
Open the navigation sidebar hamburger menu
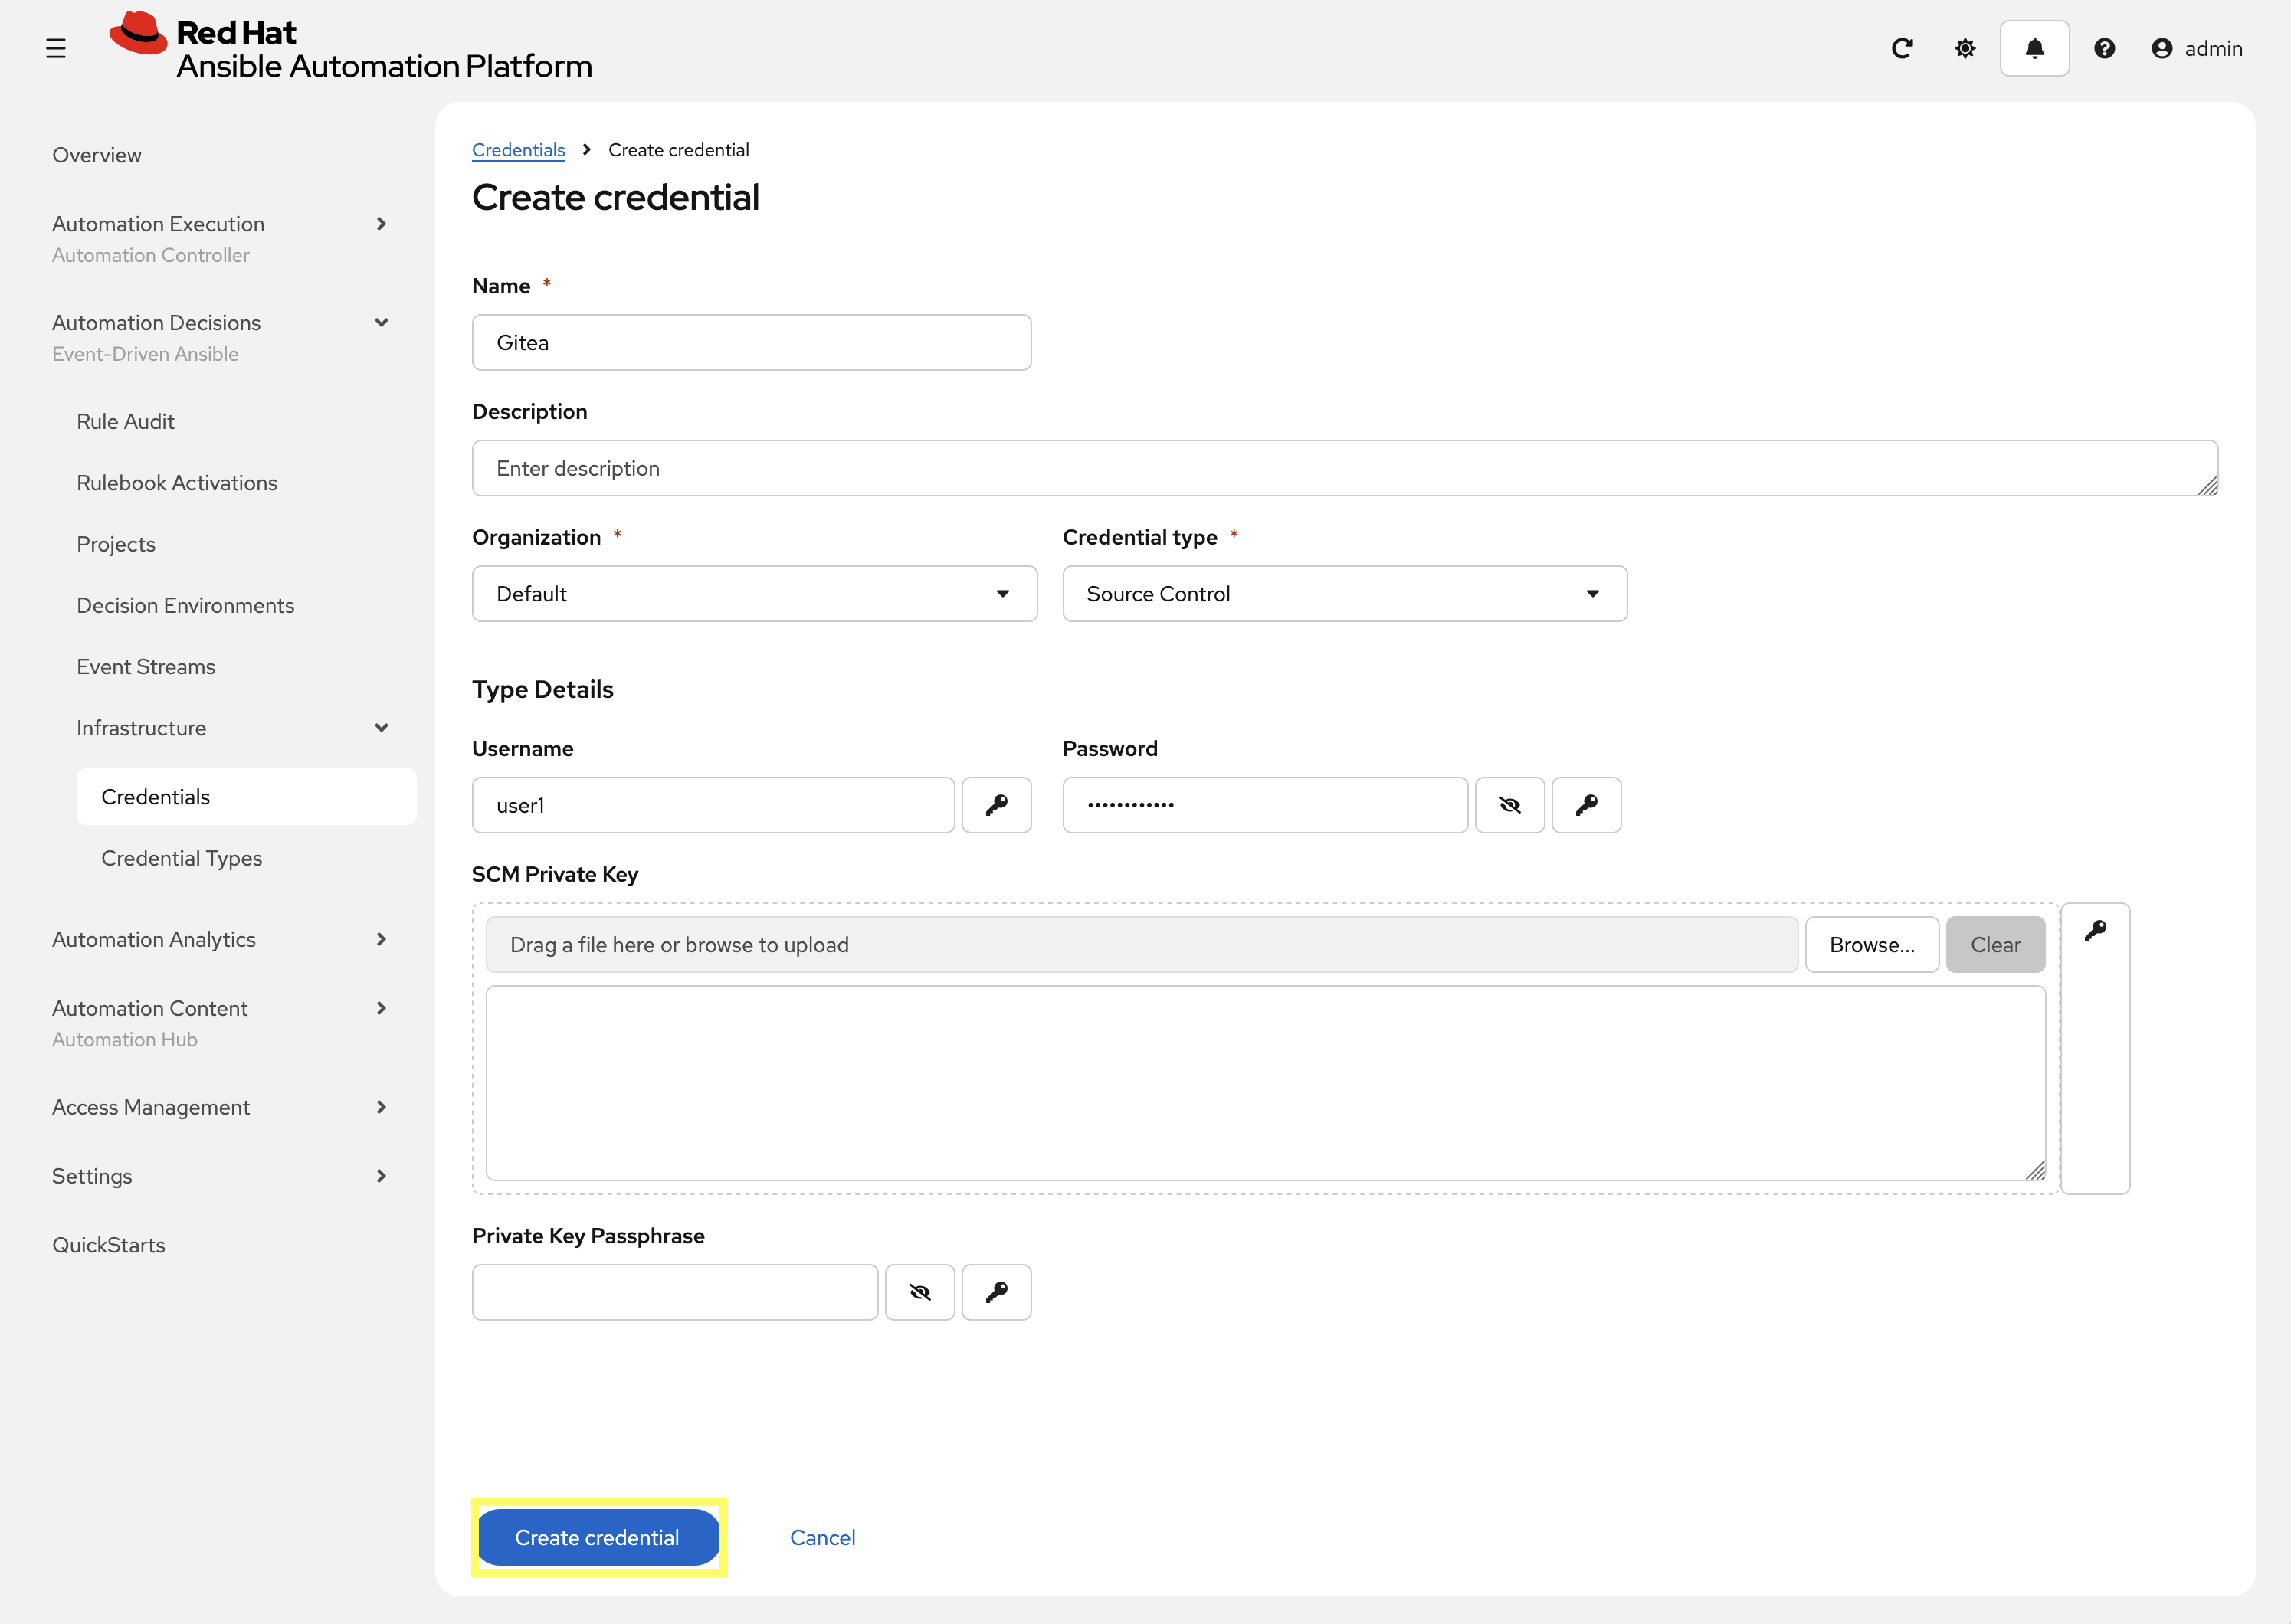pyautogui.click(x=56, y=47)
